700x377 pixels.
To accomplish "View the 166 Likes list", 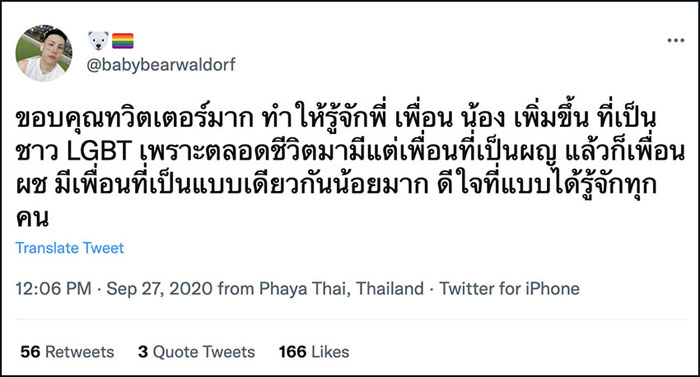I will 314,352.
